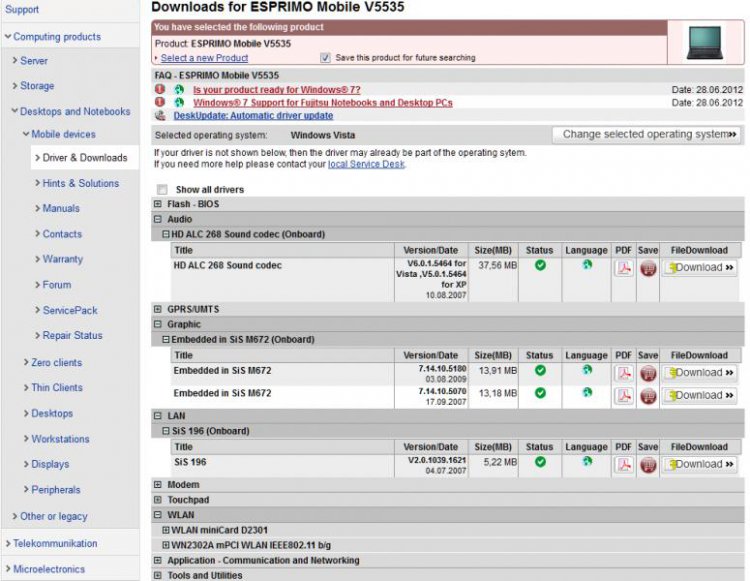Click language globe for SiS 196

(x=587, y=461)
